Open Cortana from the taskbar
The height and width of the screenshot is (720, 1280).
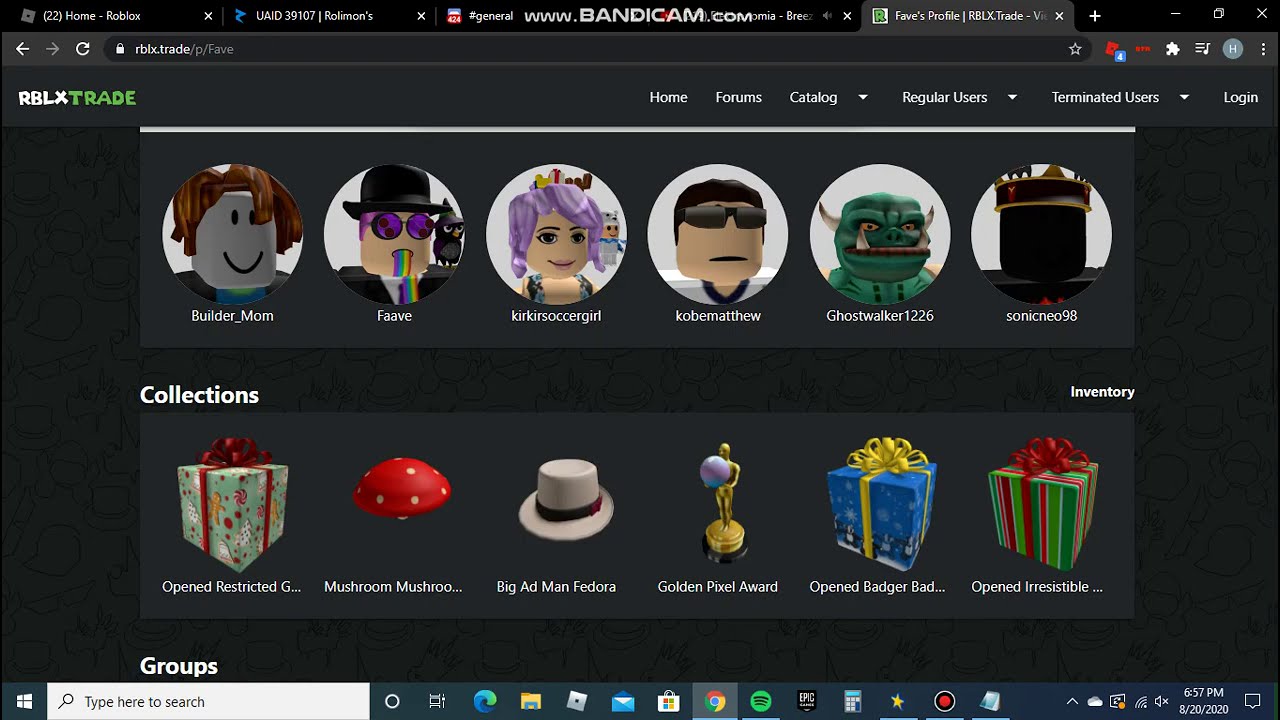(x=392, y=701)
